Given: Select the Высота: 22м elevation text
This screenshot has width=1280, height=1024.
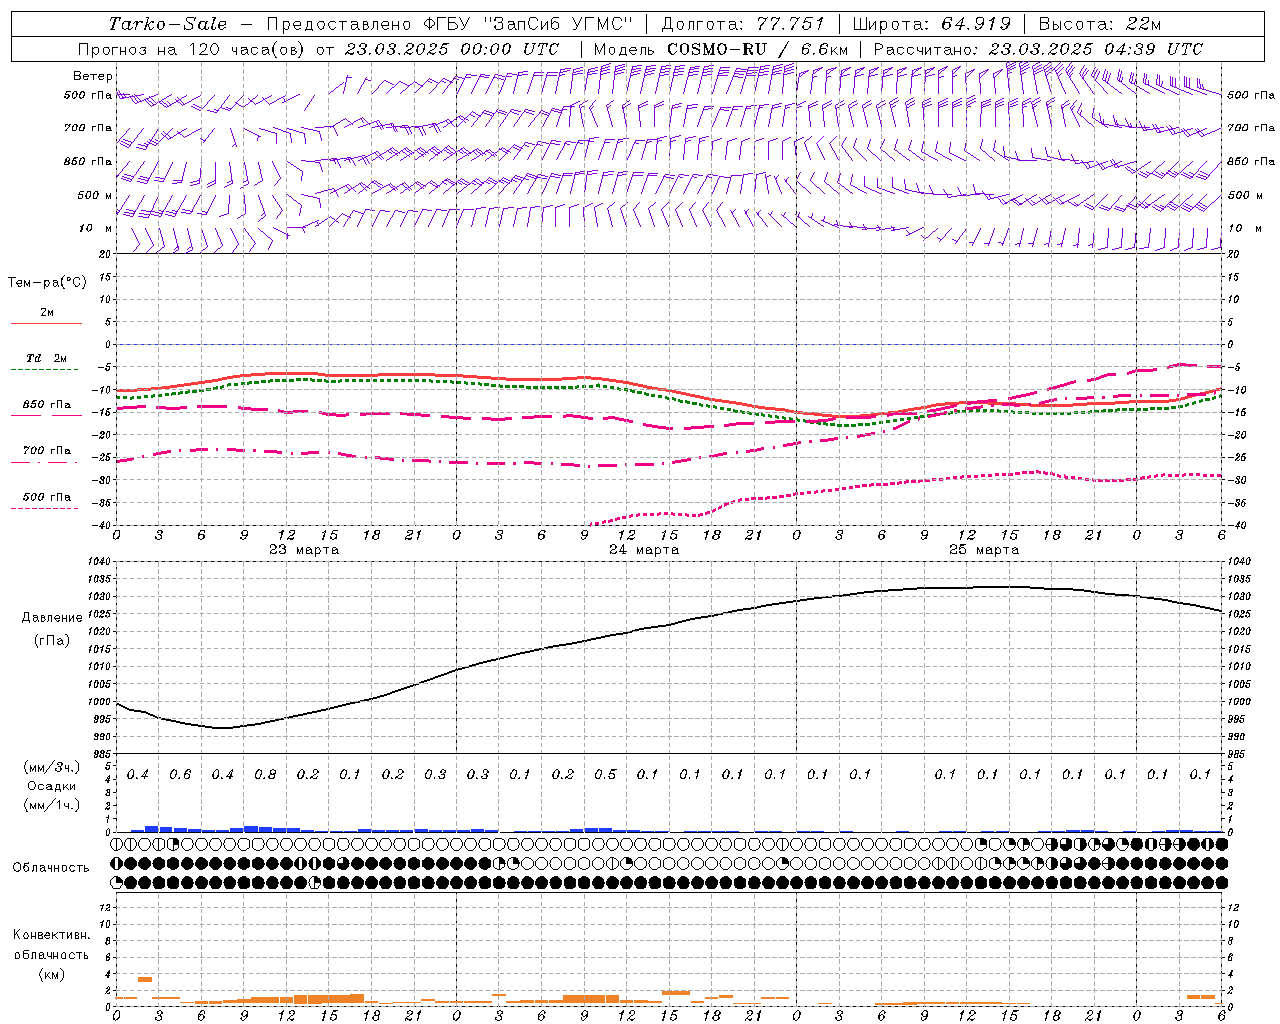Looking at the screenshot, I should click(x=1100, y=24).
